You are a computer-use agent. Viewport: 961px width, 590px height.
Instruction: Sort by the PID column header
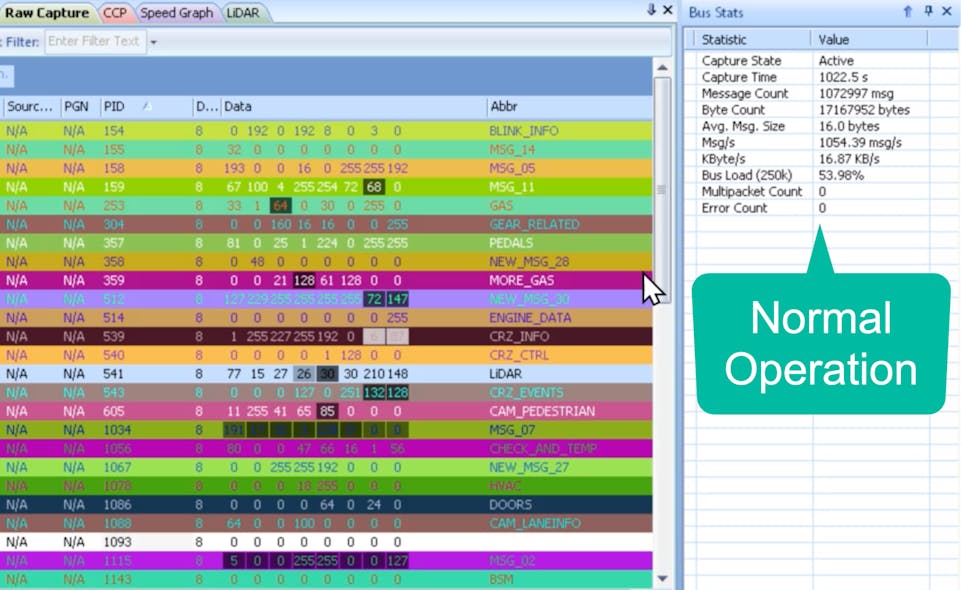tap(145, 107)
